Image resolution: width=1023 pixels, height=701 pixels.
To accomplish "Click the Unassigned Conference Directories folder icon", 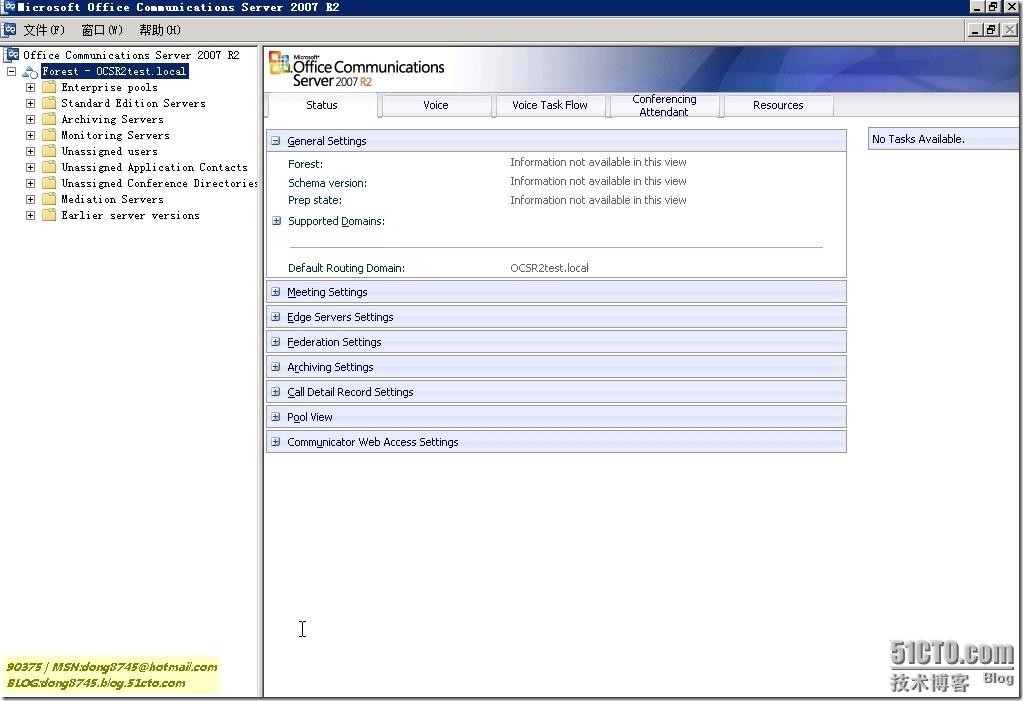I will coord(49,183).
